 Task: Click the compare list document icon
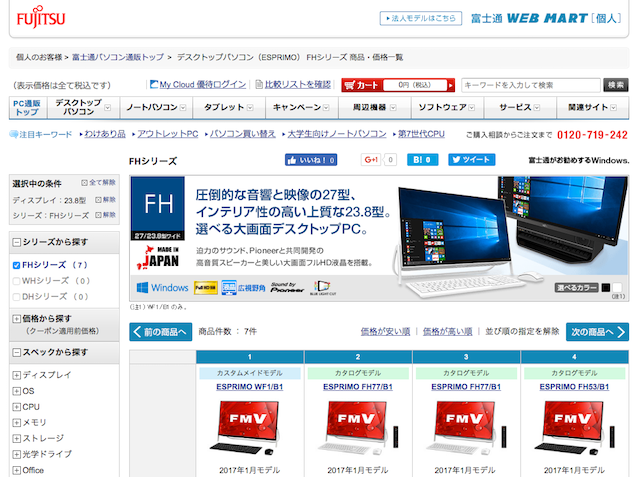[259, 84]
